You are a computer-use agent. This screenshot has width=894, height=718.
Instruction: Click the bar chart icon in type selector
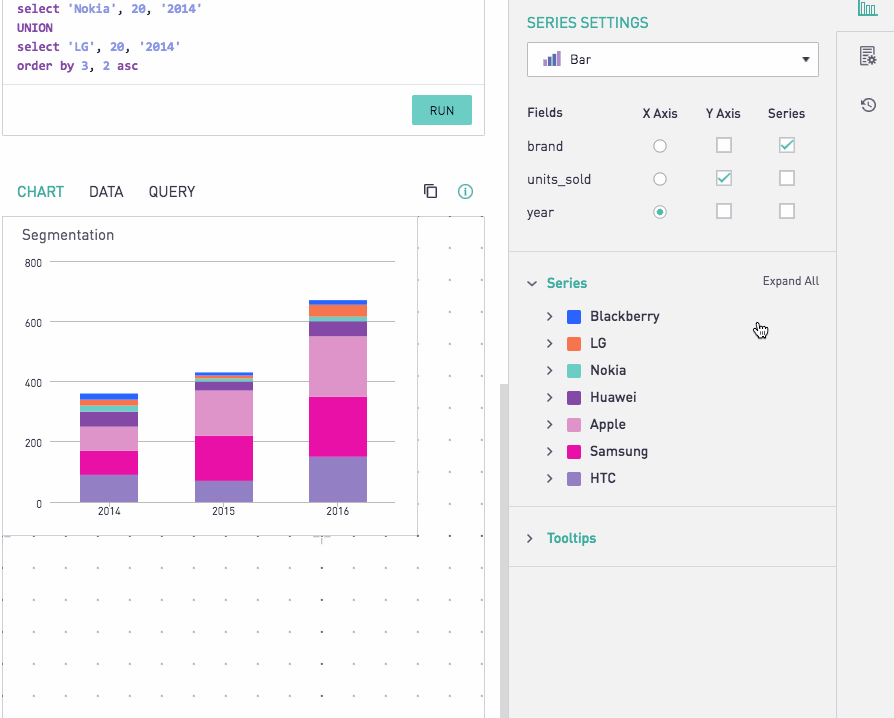point(551,59)
